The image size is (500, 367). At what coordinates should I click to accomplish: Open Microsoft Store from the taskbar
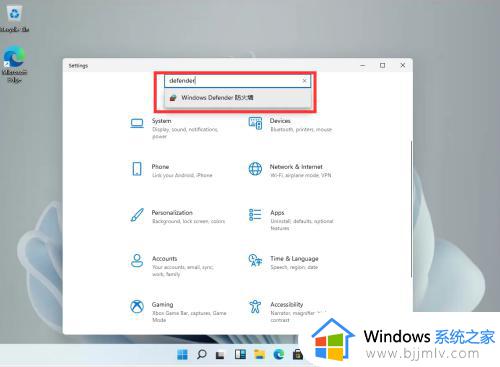pyautogui.click(x=298, y=354)
